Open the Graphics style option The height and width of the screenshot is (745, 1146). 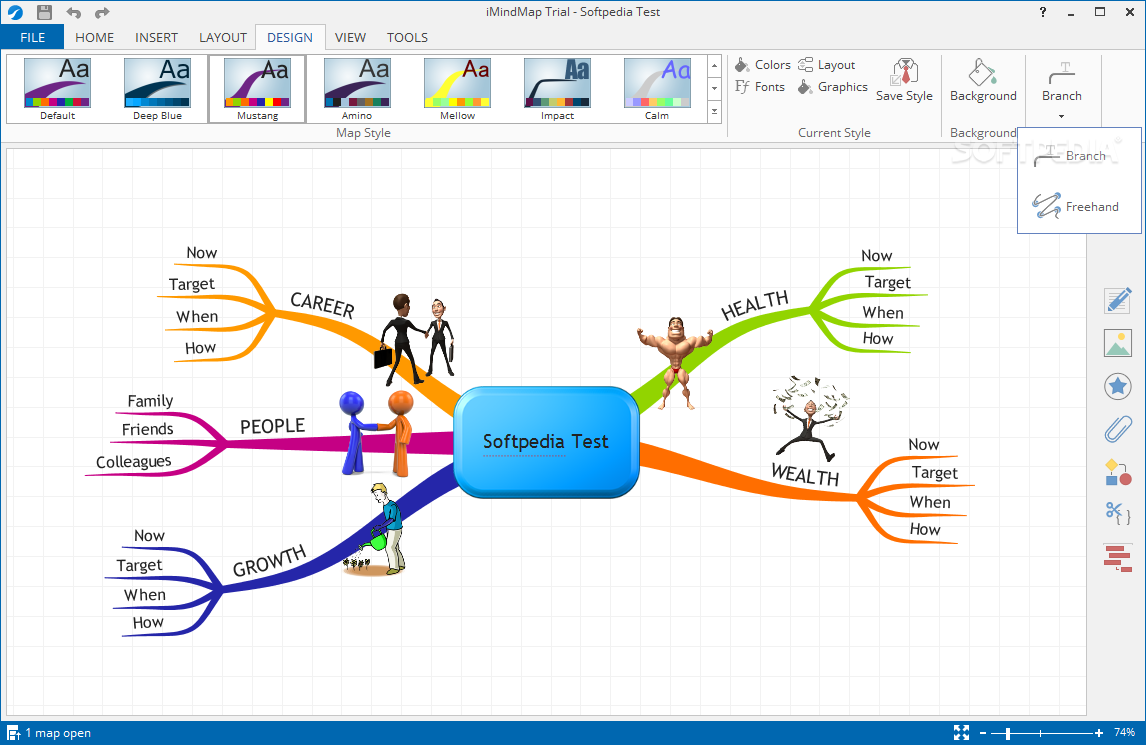click(x=832, y=86)
